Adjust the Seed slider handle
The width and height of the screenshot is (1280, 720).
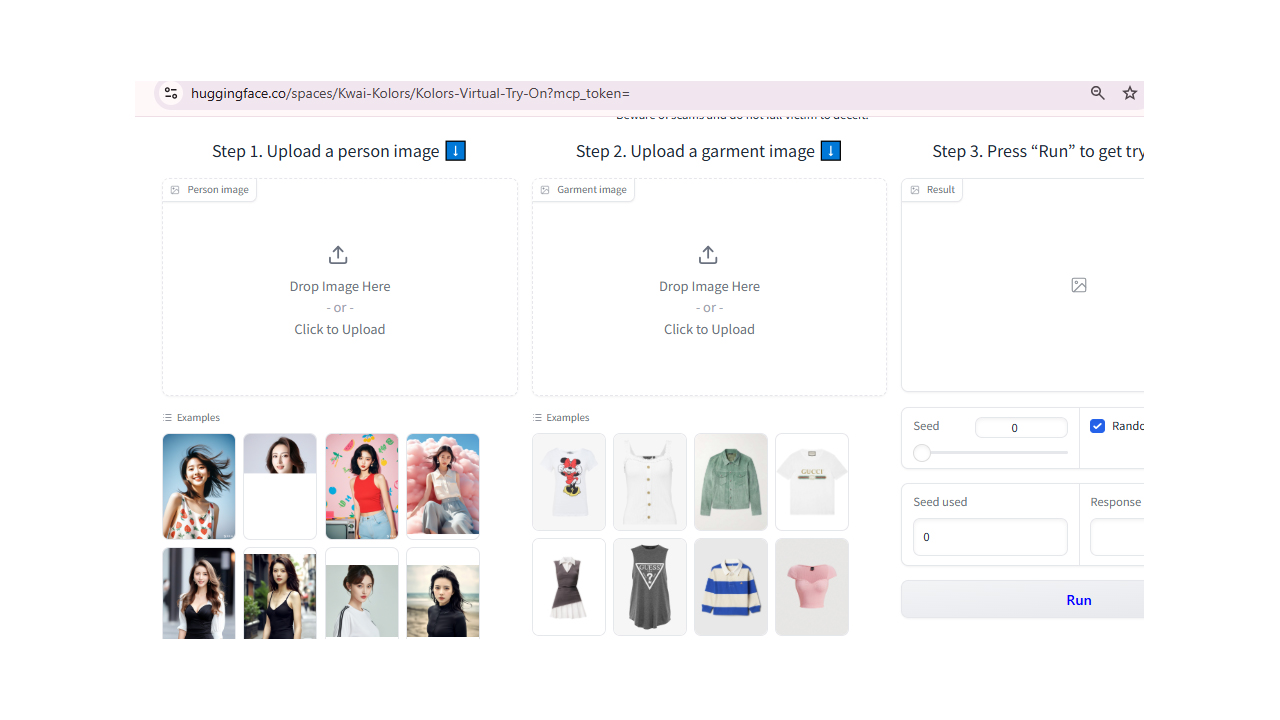pyautogui.click(x=922, y=453)
